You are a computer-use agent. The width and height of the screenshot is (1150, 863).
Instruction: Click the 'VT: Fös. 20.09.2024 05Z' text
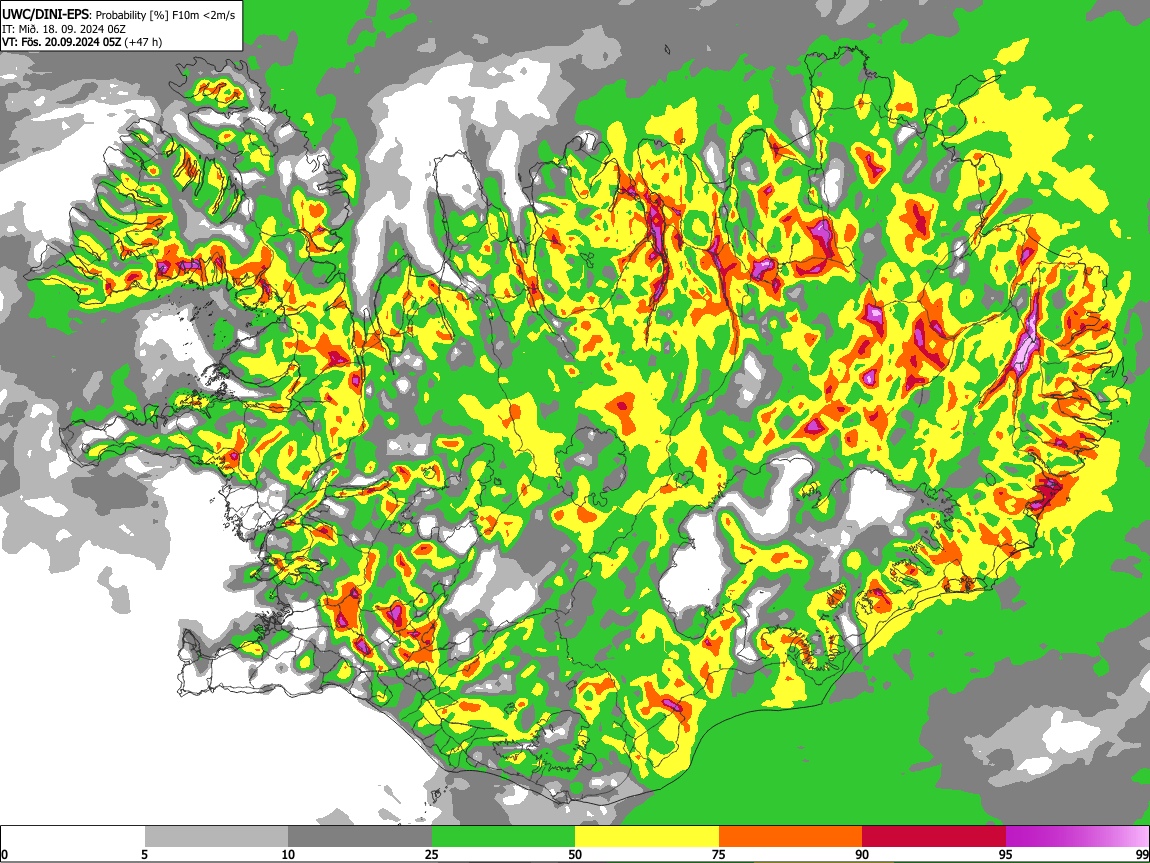tap(61, 42)
